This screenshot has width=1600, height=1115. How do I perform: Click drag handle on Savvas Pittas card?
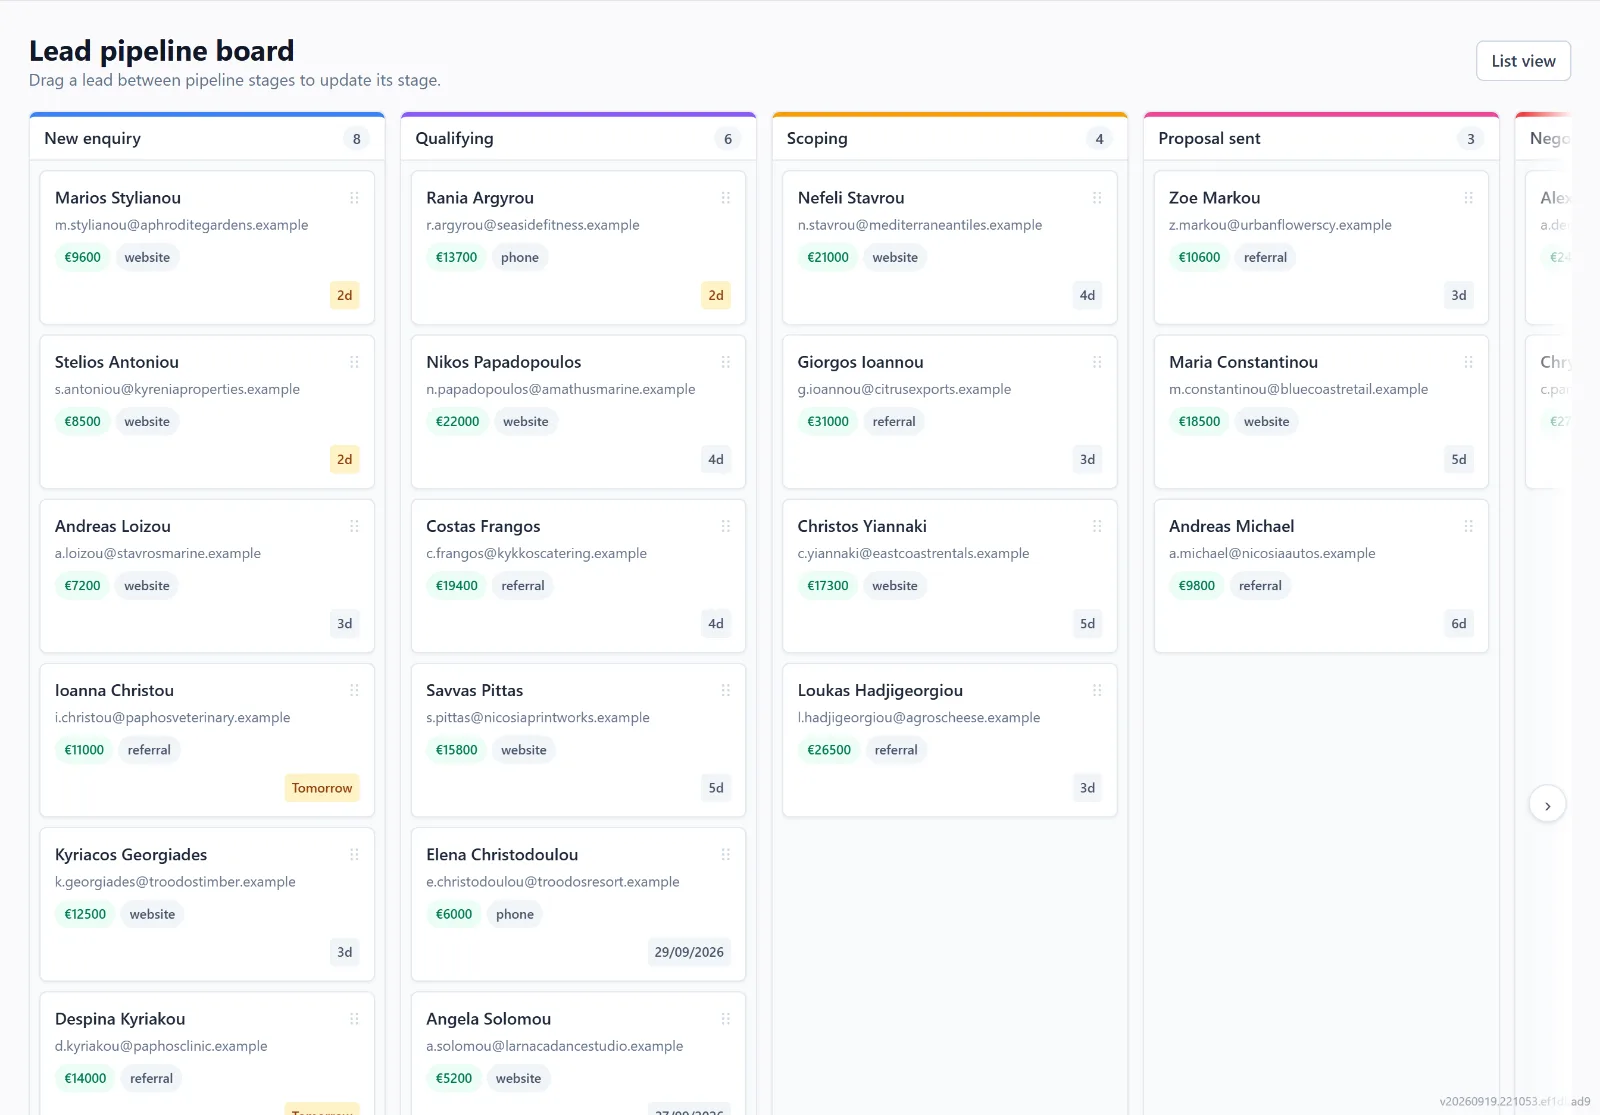click(726, 690)
